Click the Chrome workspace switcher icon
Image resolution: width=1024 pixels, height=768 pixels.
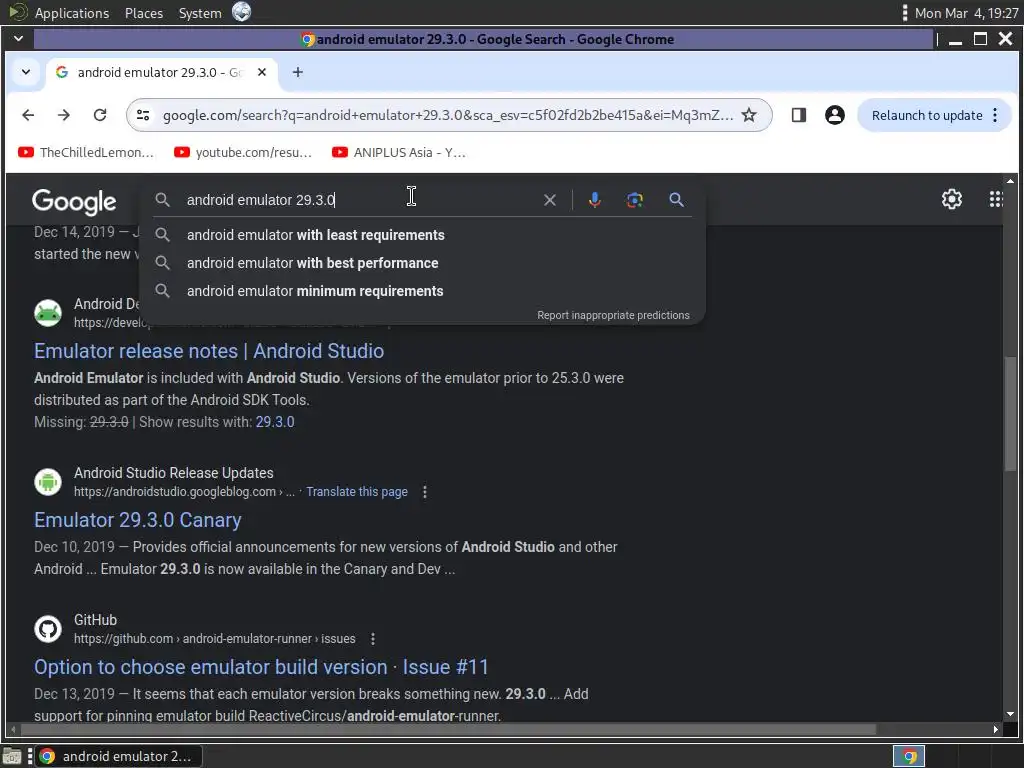[908, 756]
